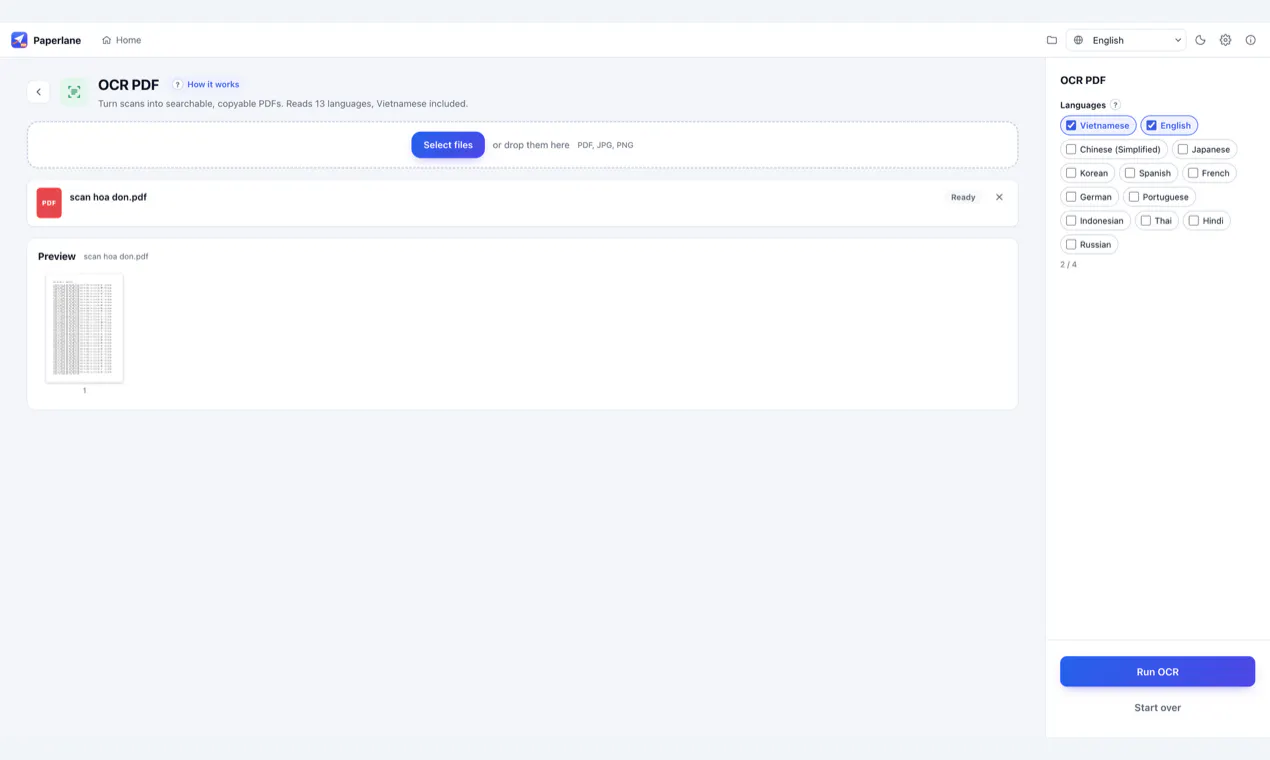Click the drop zone text 'or drop them here'
Viewport: 1270px width, 760px height.
[531, 145]
